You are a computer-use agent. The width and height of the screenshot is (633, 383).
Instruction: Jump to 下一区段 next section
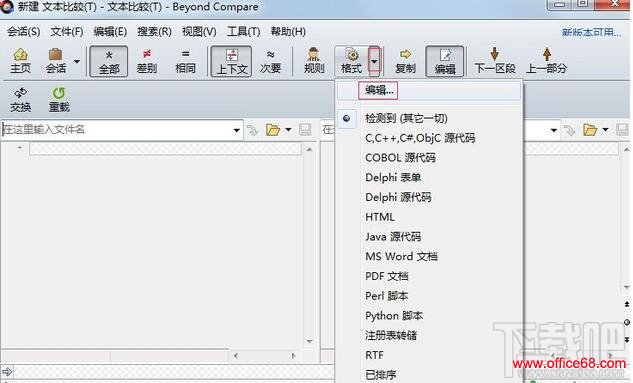(x=495, y=61)
